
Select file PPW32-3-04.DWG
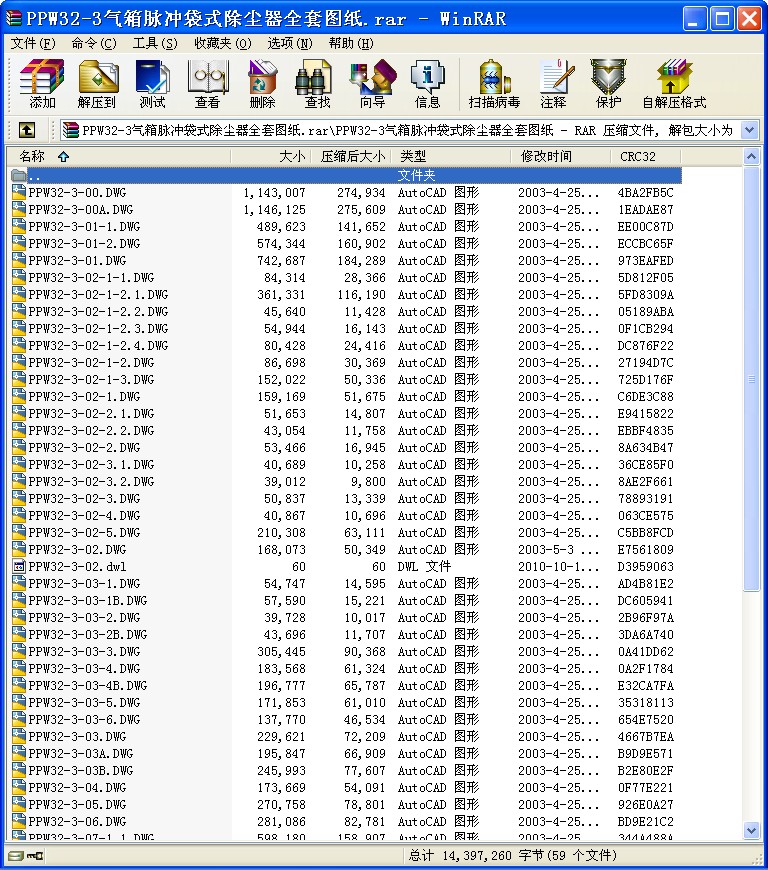(77, 787)
